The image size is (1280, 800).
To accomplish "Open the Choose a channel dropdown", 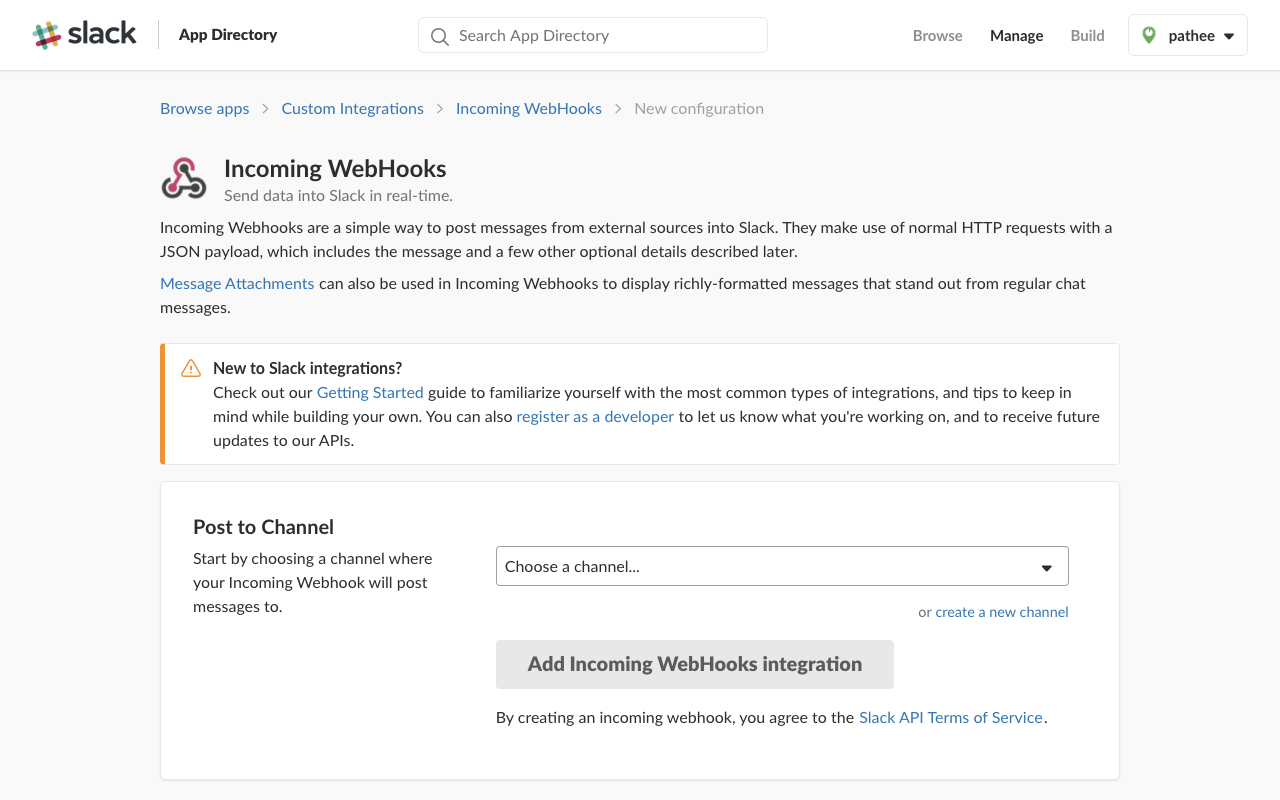I will [782, 566].
